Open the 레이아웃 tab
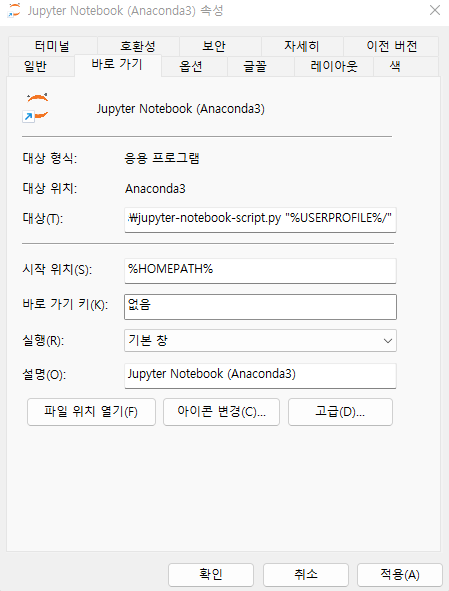The image size is (449, 591). [334, 66]
